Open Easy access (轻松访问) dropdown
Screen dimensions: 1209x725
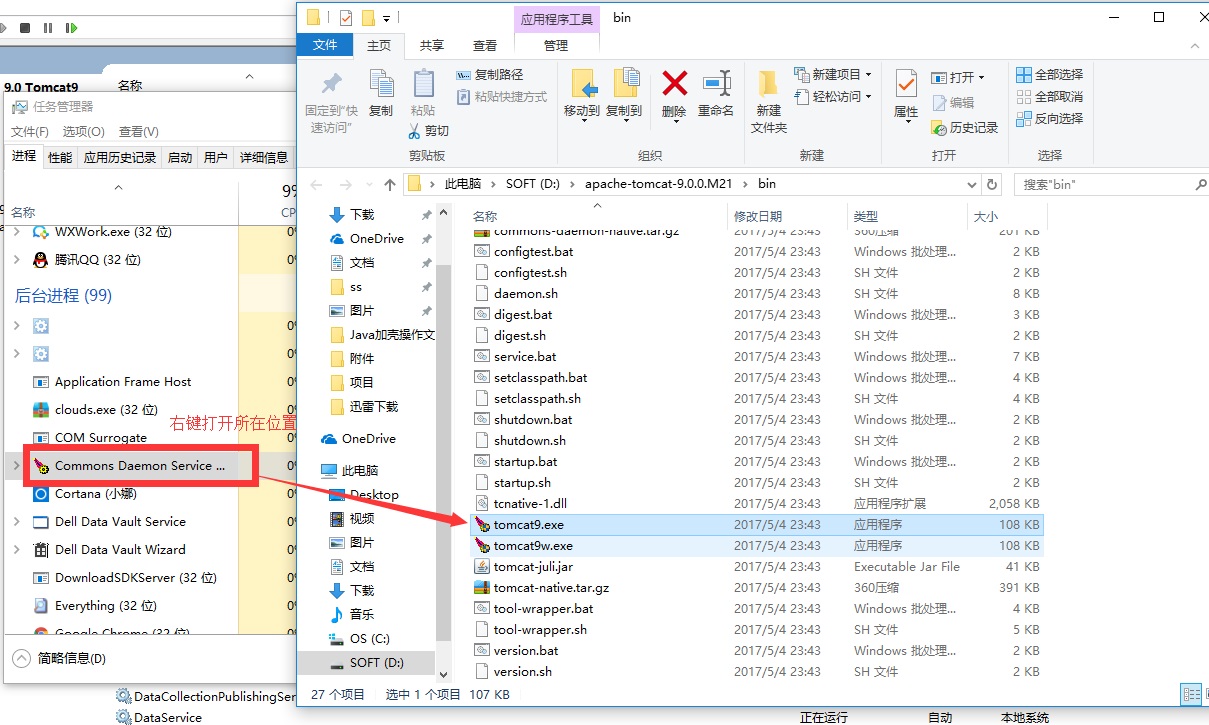pos(833,97)
